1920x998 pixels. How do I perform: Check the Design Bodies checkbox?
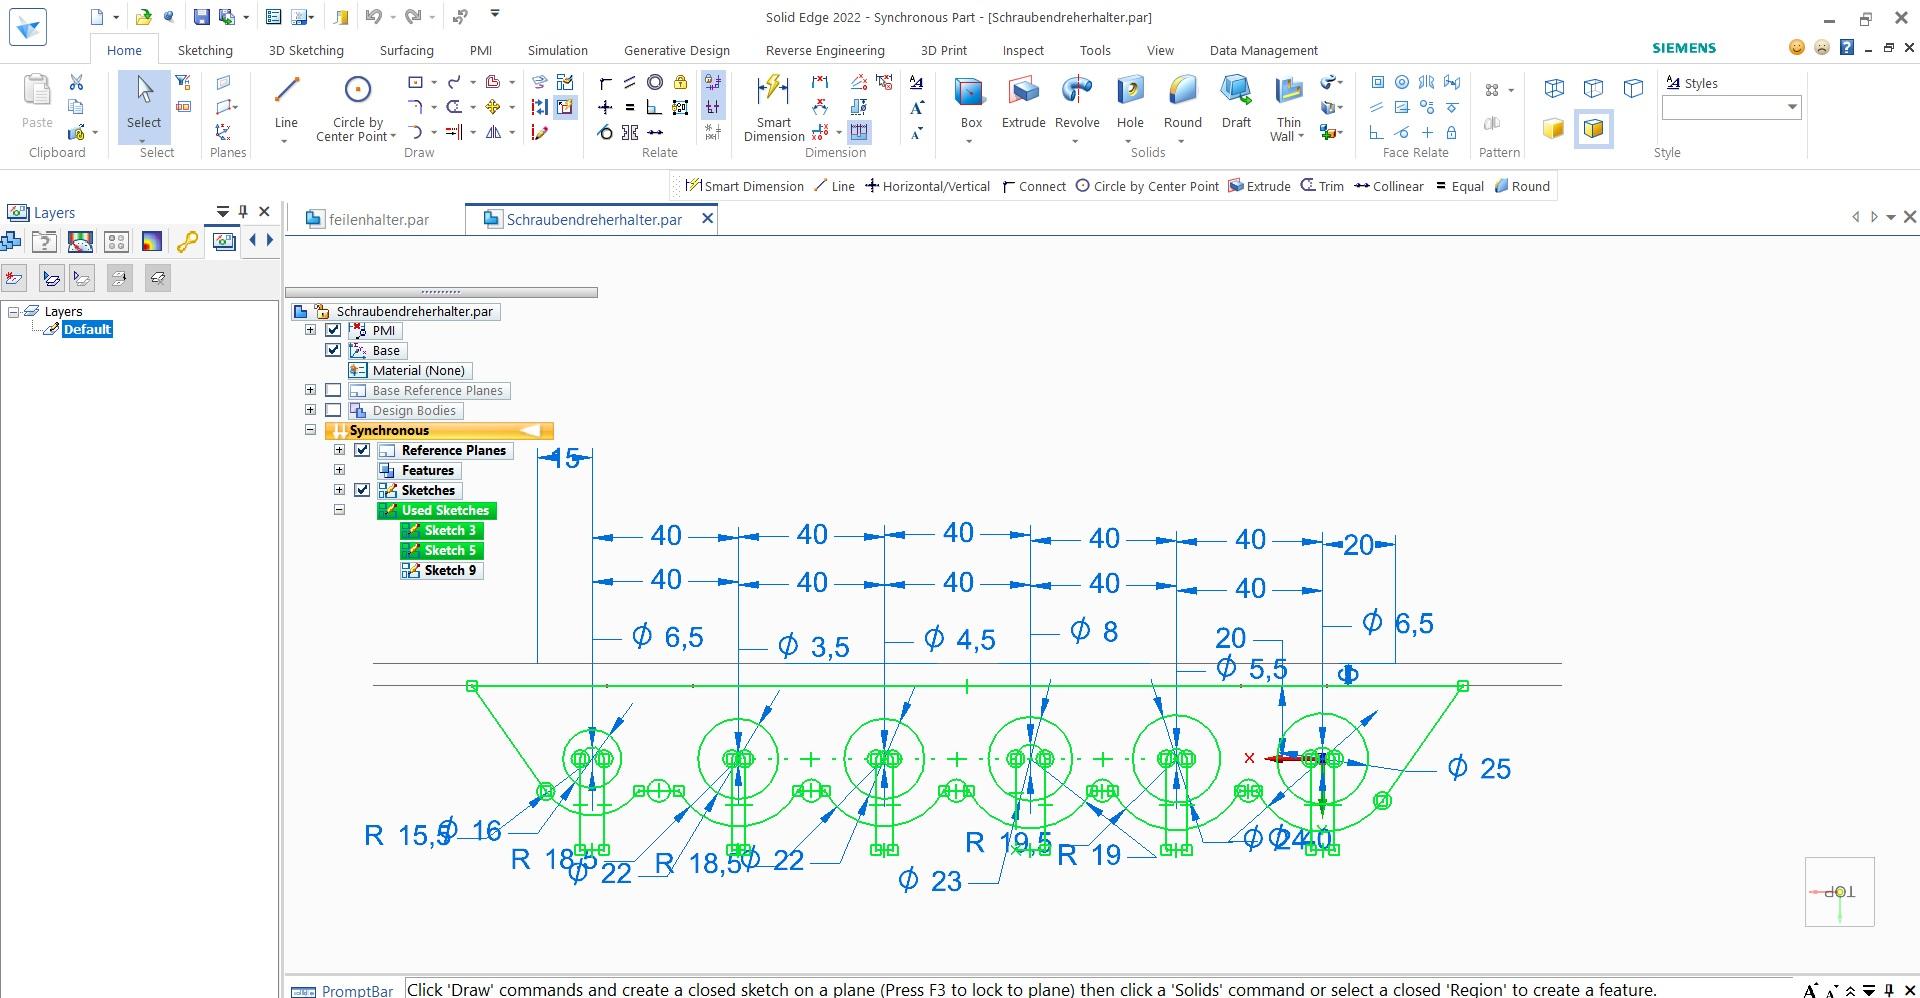coord(333,410)
